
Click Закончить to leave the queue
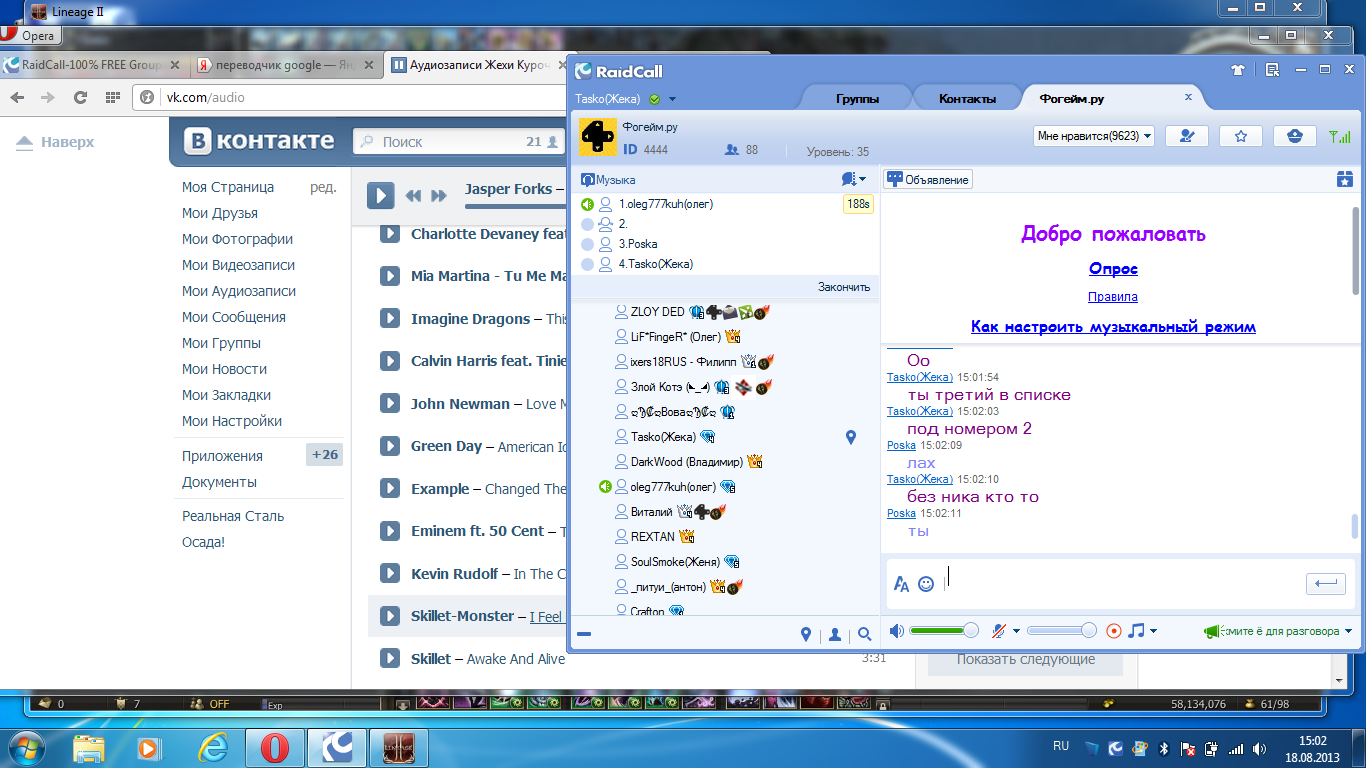tap(844, 287)
